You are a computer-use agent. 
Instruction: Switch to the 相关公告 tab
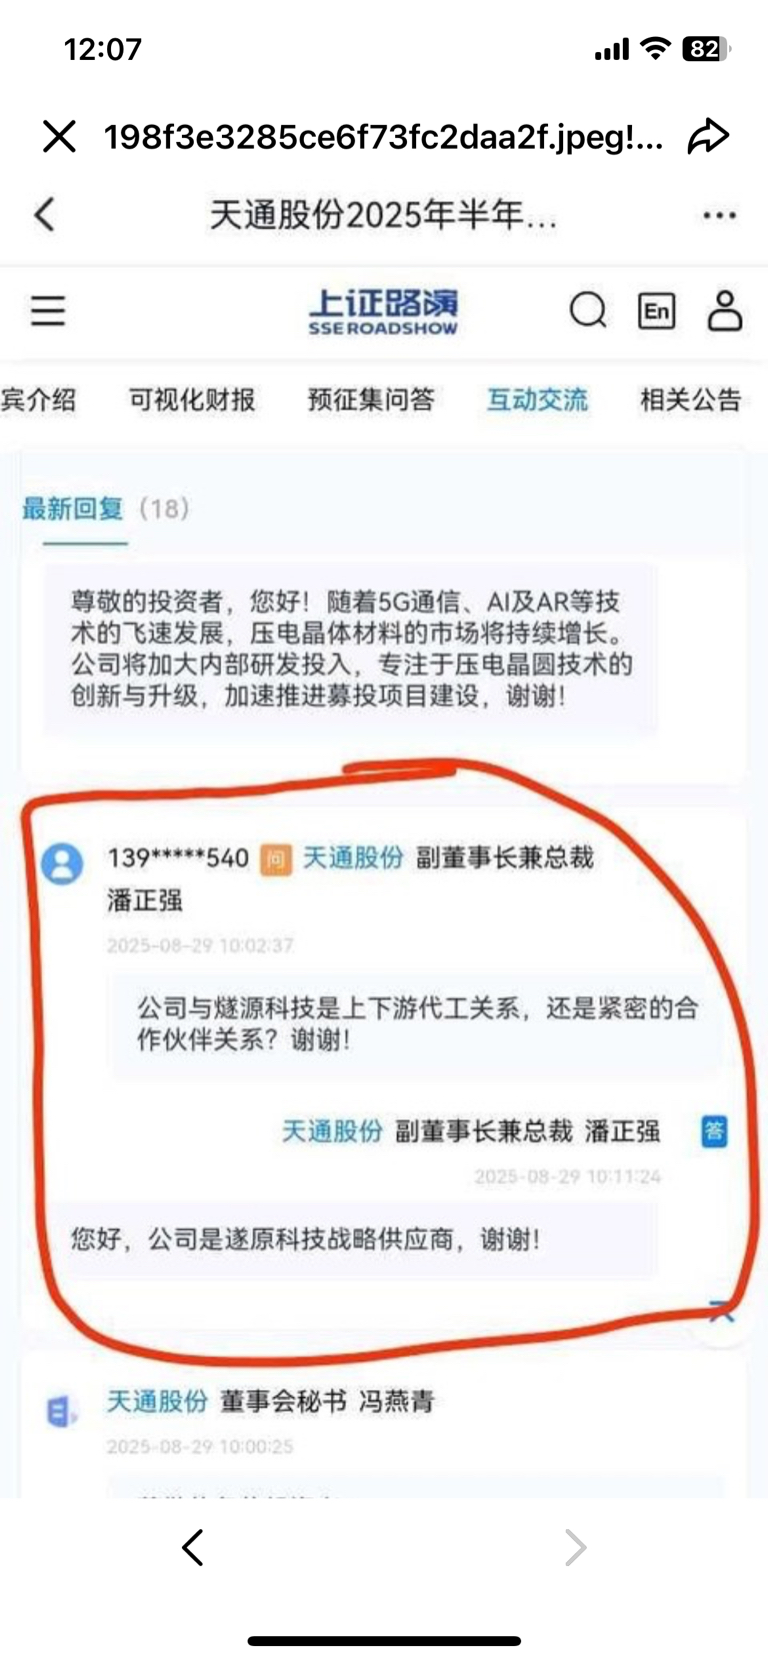click(x=690, y=400)
